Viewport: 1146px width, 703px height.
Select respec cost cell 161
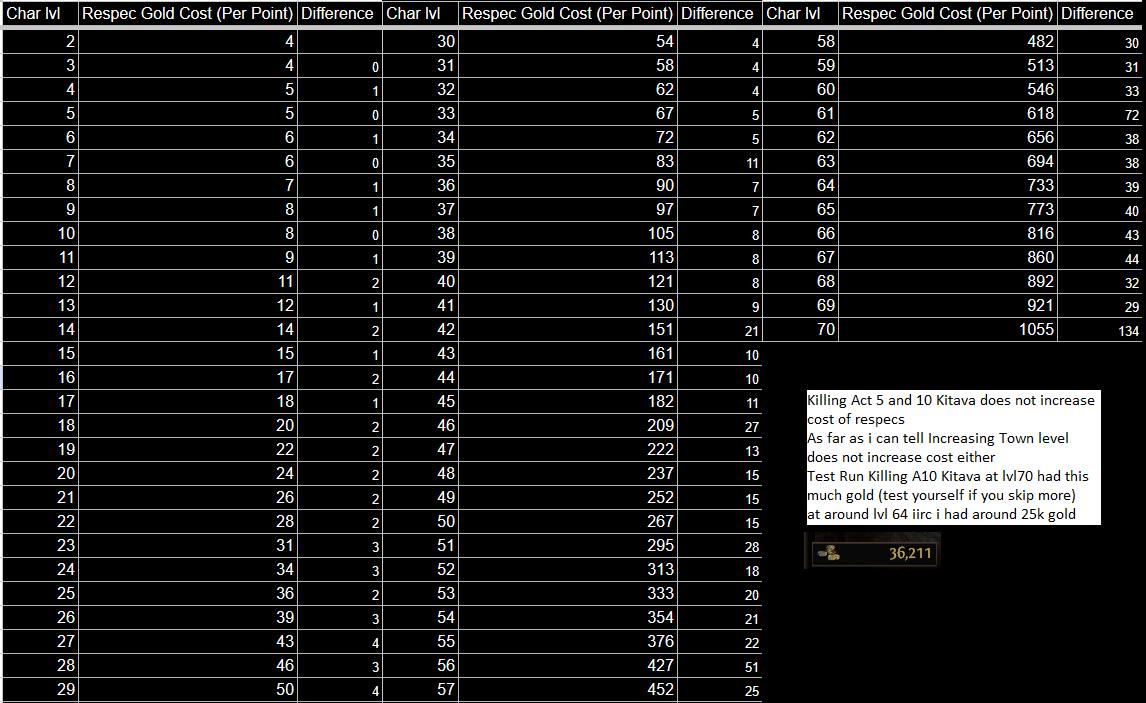tap(568, 353)
